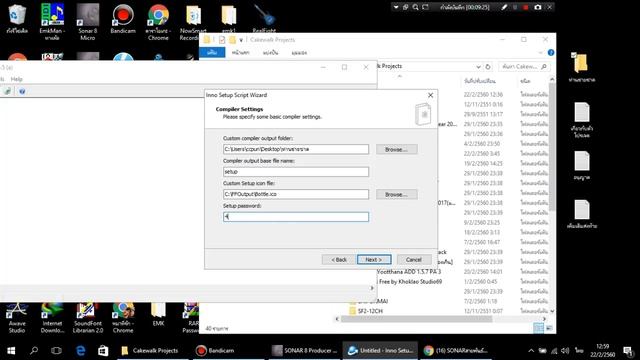
Task: Focus the custom Setup icon file field
Action: click(x=296, y=194)
